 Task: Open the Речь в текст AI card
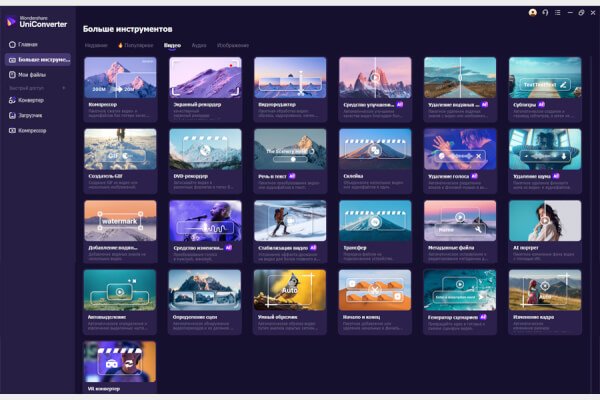(x=290, y=161)
